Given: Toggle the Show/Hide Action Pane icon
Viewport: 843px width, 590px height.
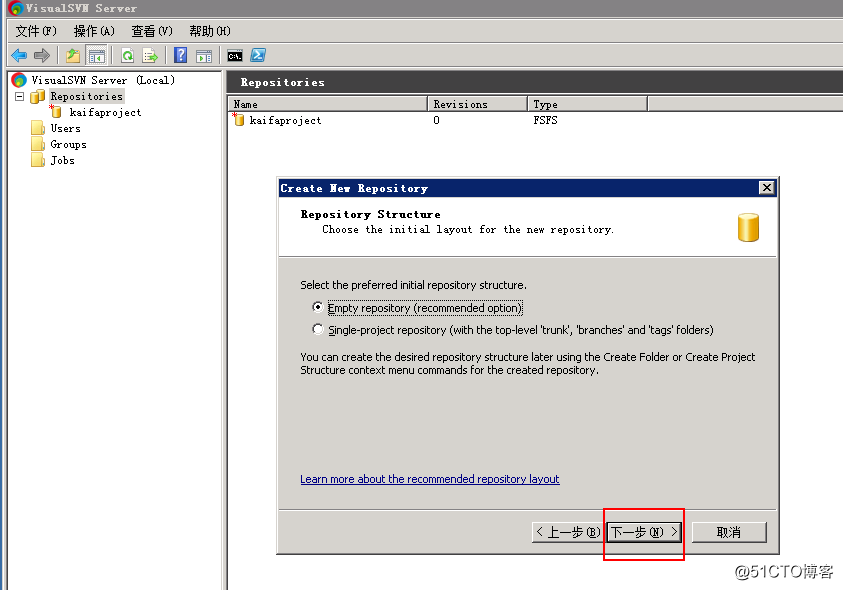Looking at the screenshot, I should tap(204, 55).
